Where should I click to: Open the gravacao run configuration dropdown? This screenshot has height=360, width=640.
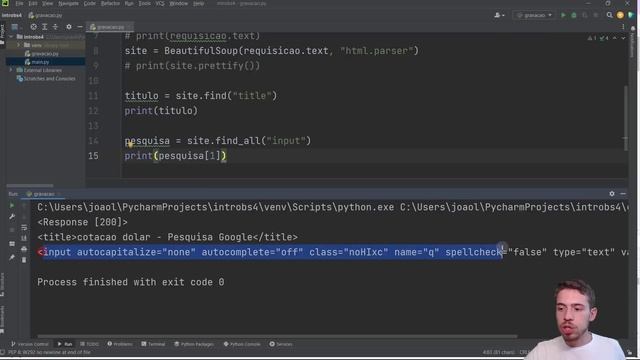coord(534,15)
